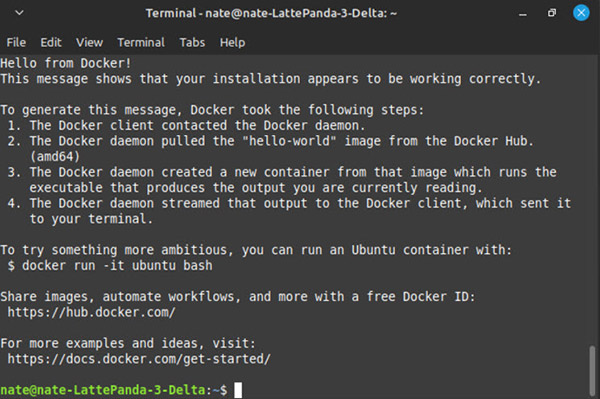Click the 'Hello from Docker!' line
The height and width of the screenshot is (399, 600).
click(66, 63)
